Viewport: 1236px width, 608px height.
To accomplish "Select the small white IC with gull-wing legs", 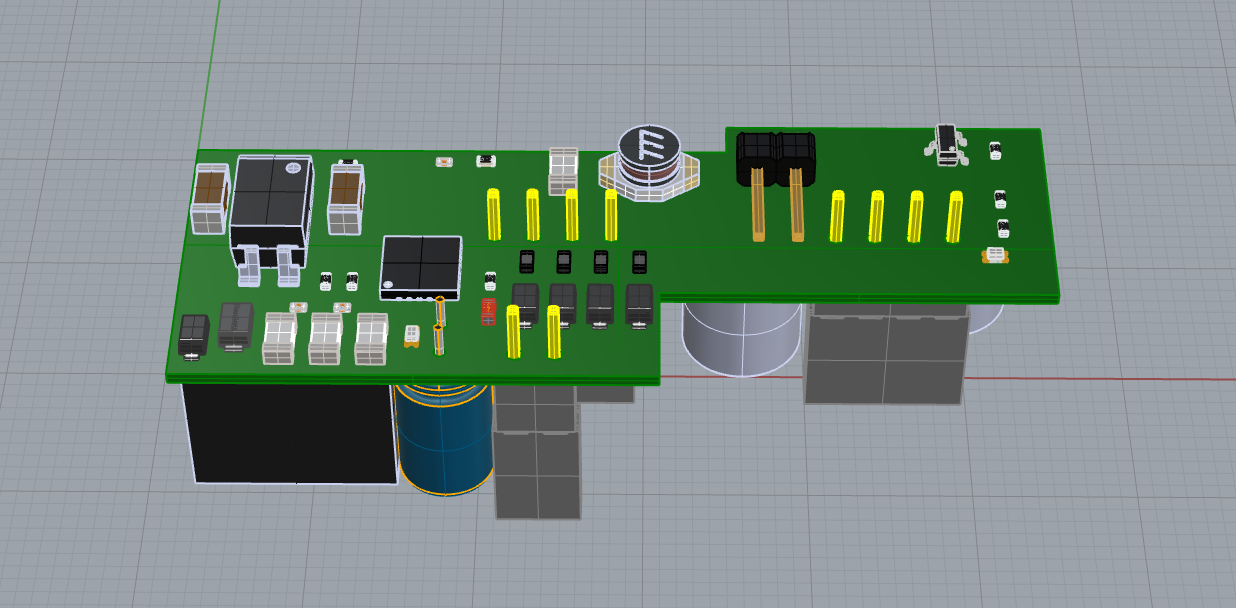I will 946,141.
